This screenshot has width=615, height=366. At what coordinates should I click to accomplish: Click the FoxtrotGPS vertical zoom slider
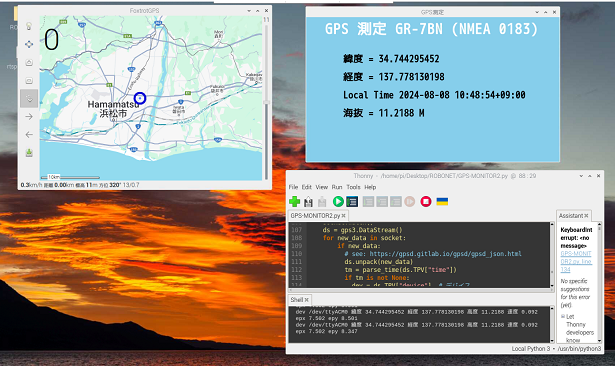click(266, 102)
